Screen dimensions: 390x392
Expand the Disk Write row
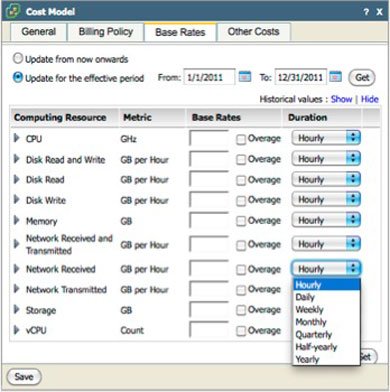tap(16, 200)
